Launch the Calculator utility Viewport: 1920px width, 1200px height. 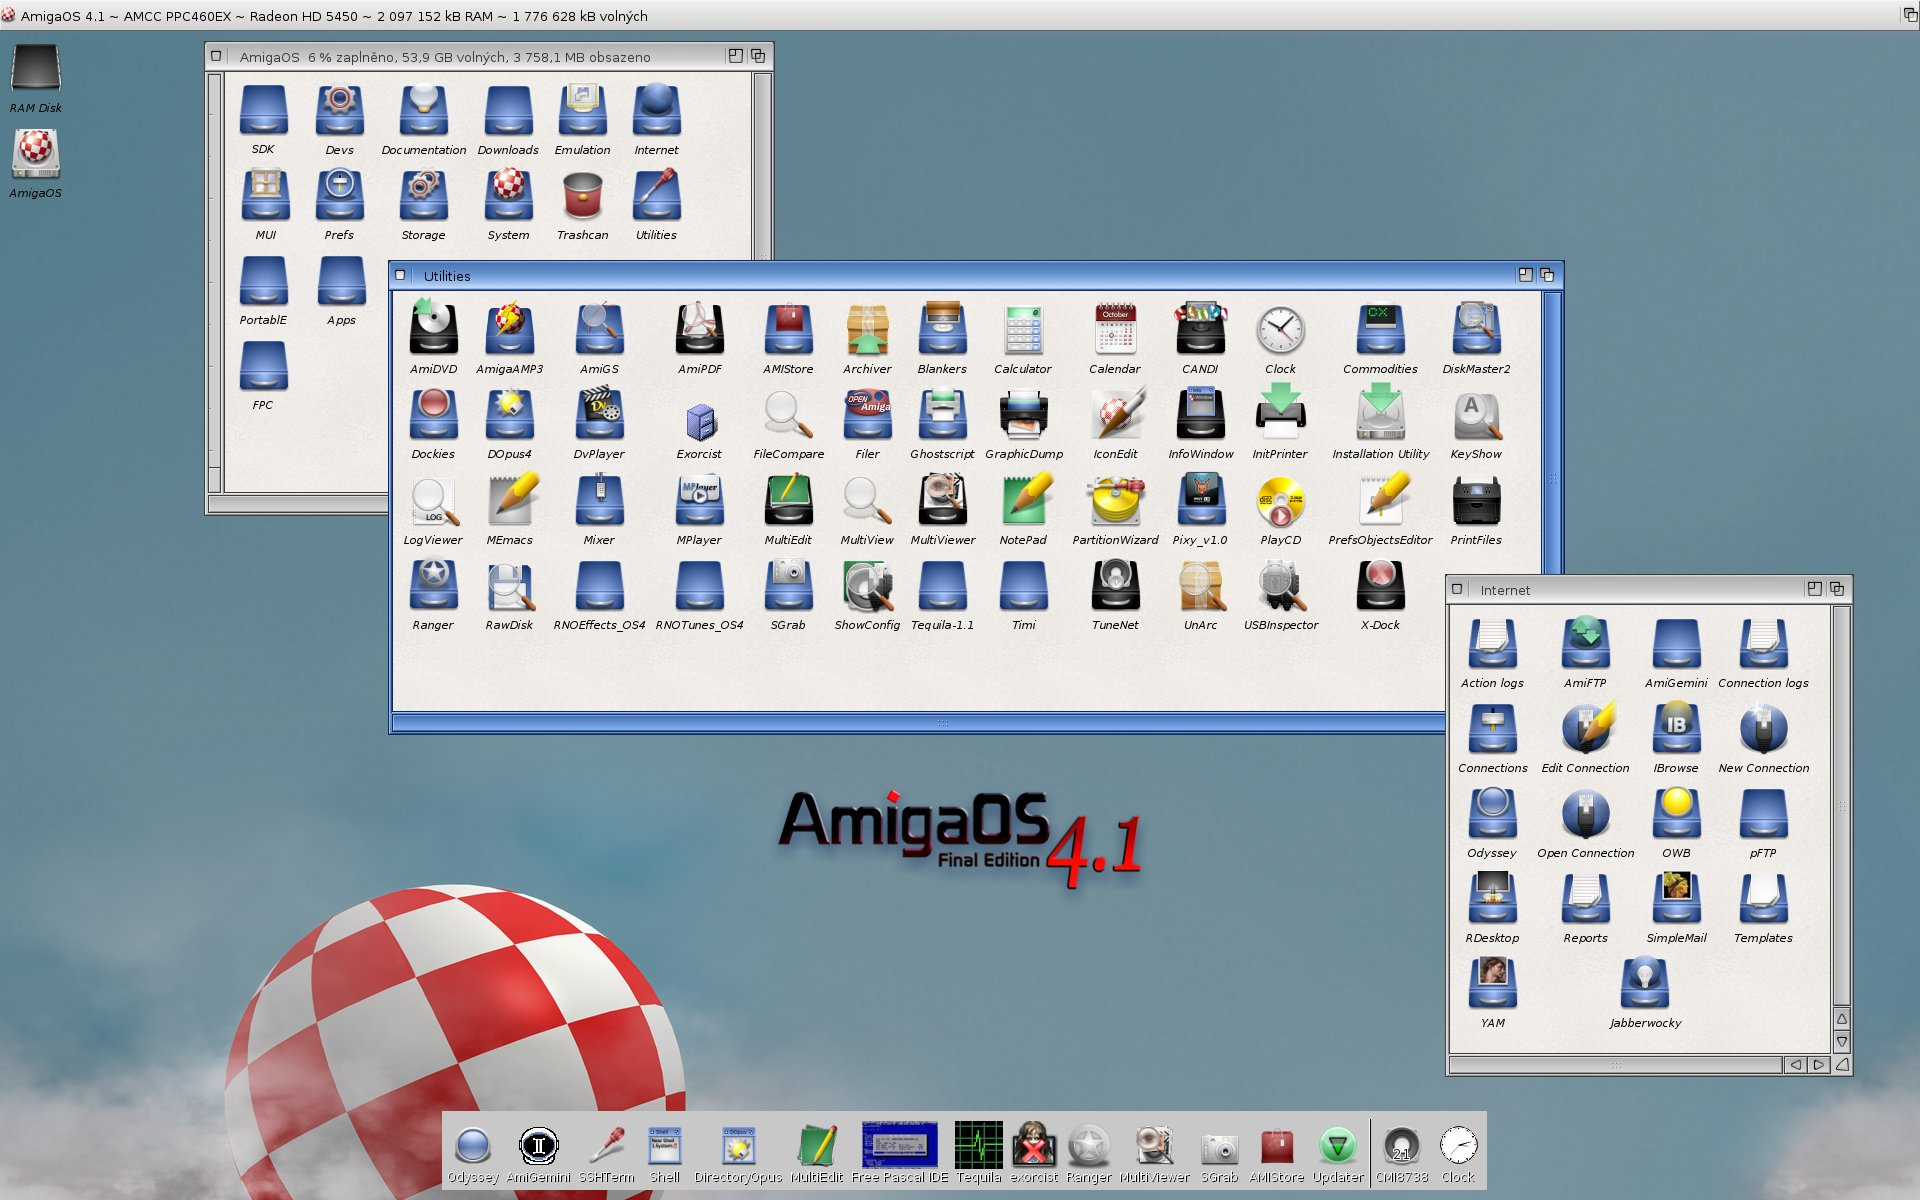coord(1022,331)
